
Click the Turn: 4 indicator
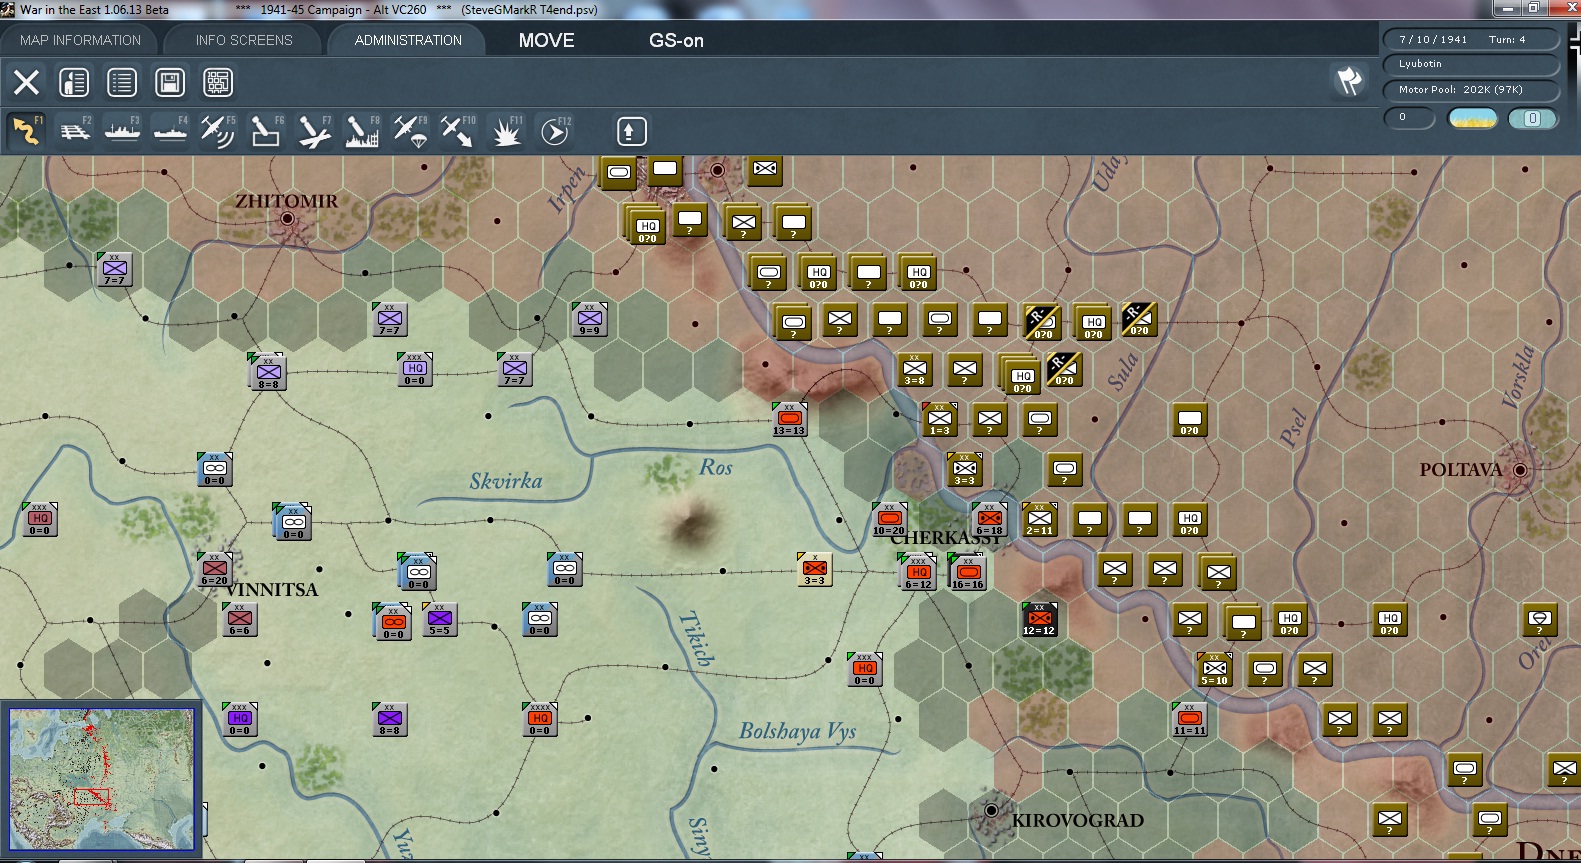[1507, 39]
